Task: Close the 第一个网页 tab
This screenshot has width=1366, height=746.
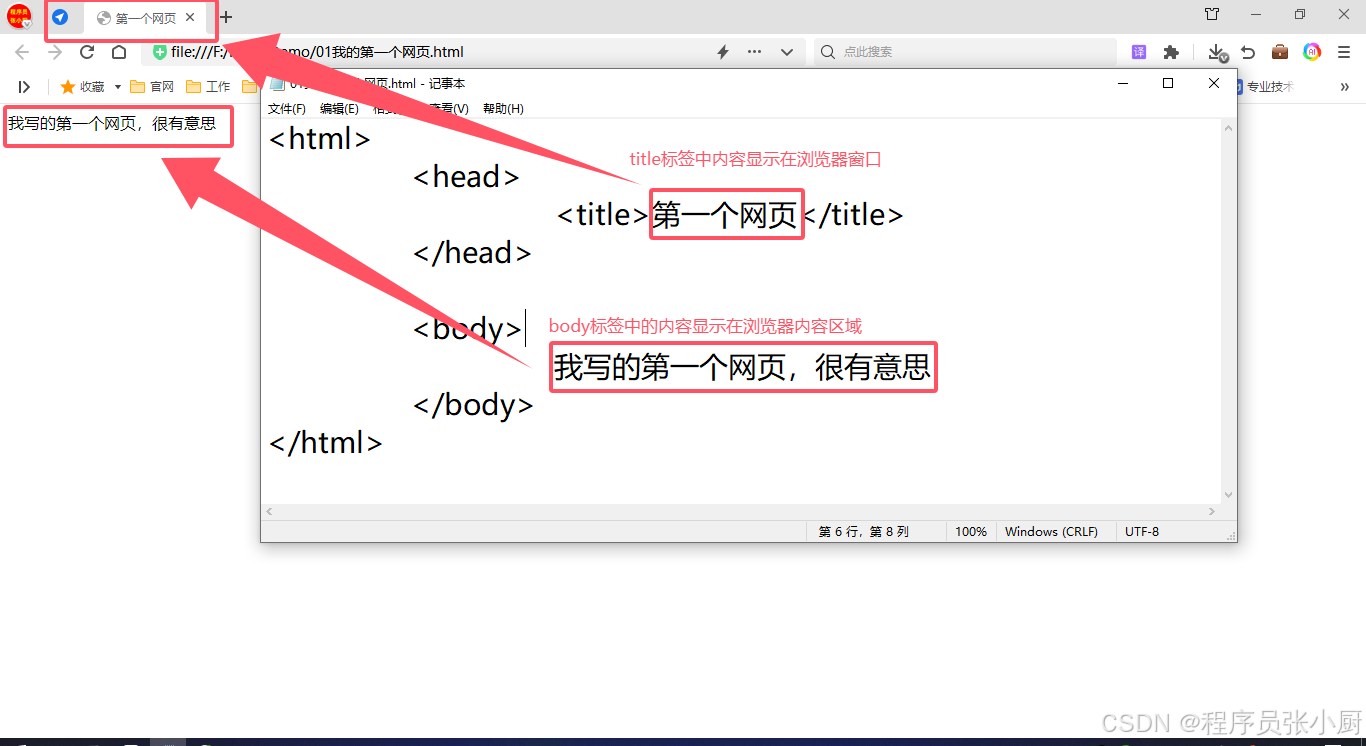Action: [190, 17]
